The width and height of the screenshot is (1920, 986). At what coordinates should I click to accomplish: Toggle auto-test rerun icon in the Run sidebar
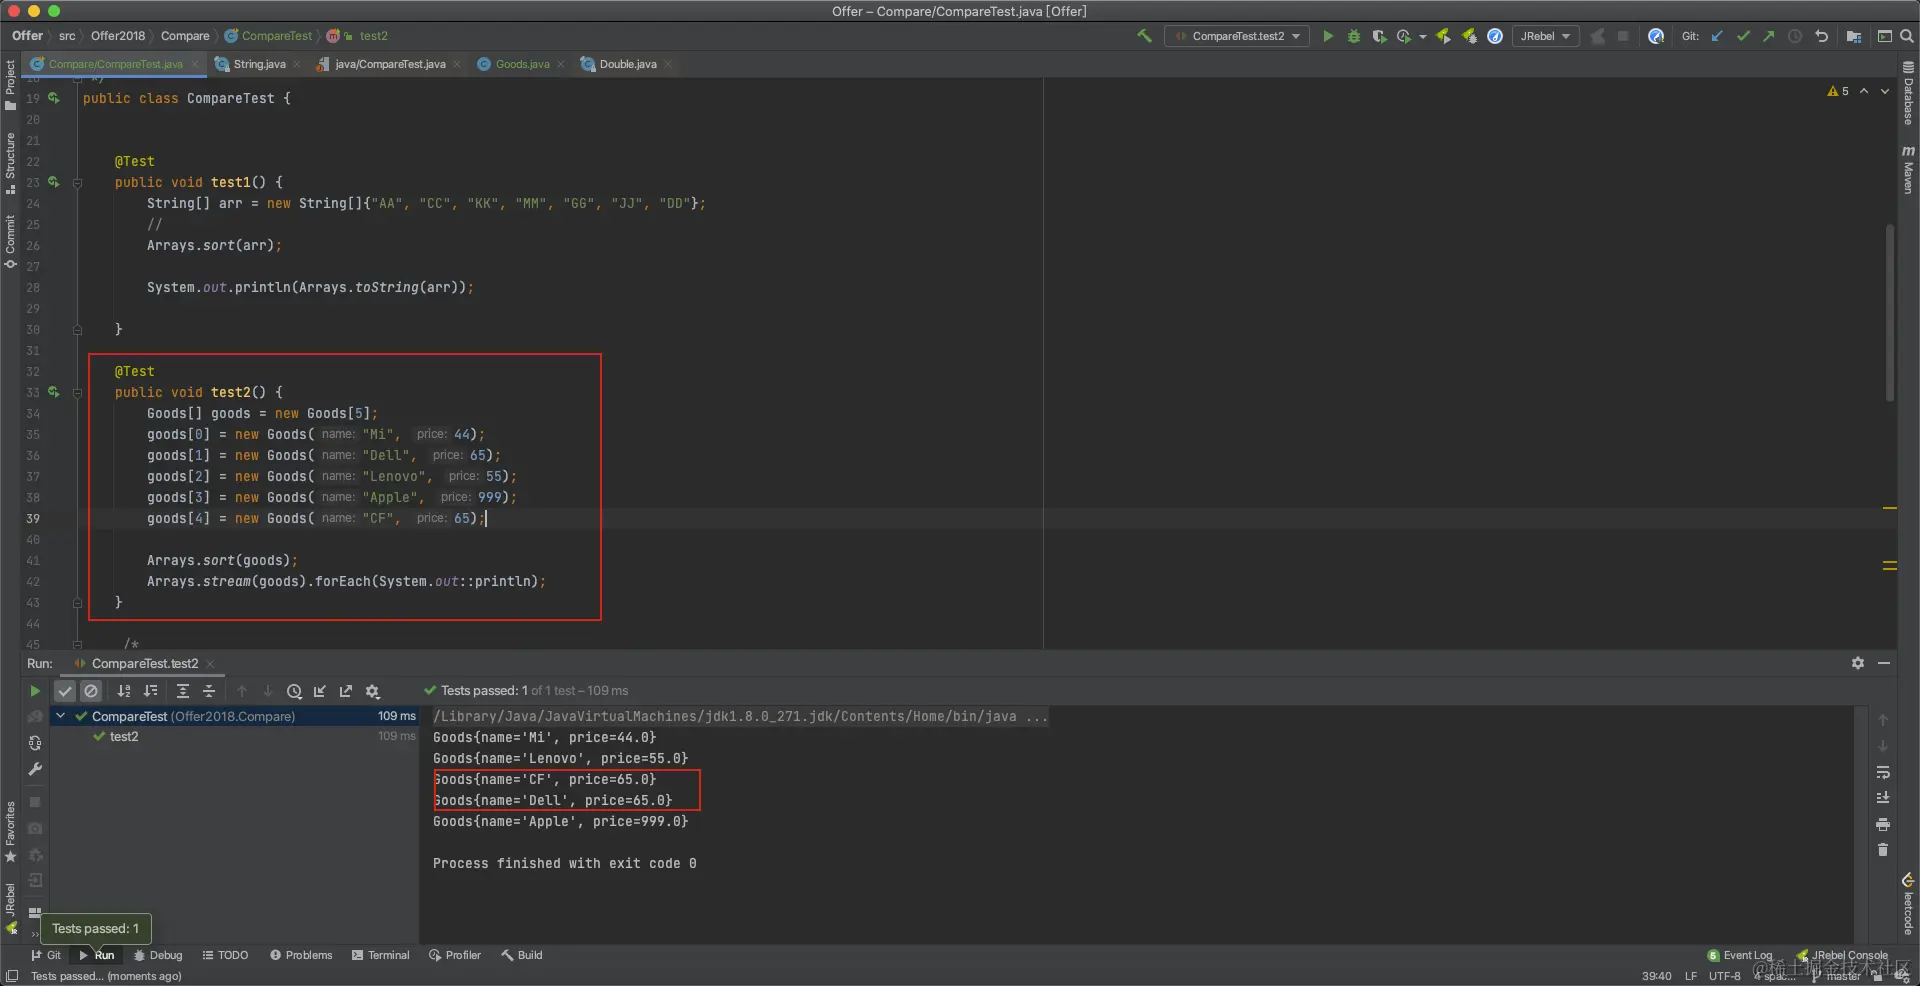coord(35,743)
